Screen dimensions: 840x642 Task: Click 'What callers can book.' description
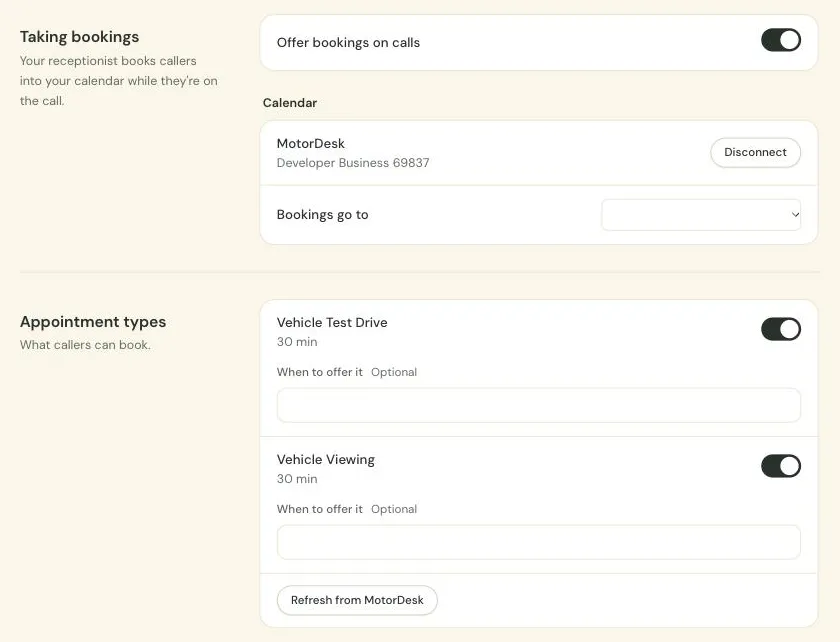pyautogui.click(x=85, y=345)
